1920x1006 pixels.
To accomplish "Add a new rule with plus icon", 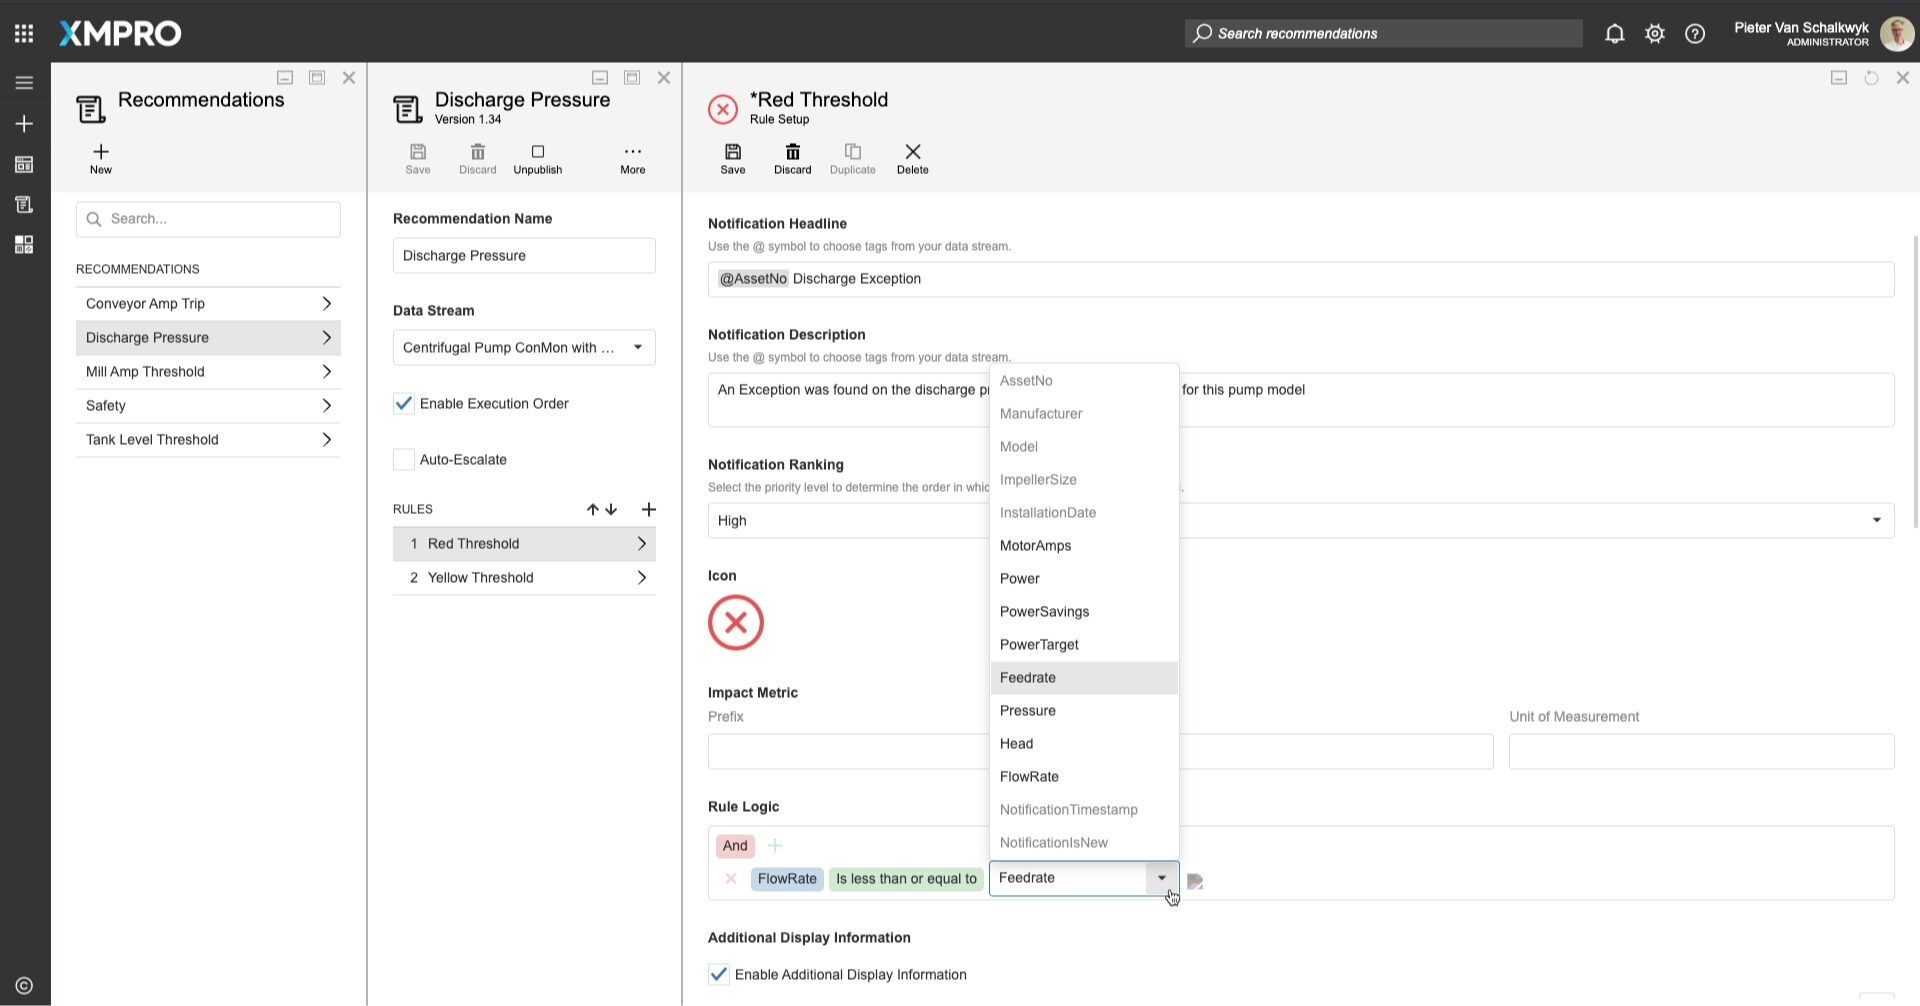I will point(648,509).
